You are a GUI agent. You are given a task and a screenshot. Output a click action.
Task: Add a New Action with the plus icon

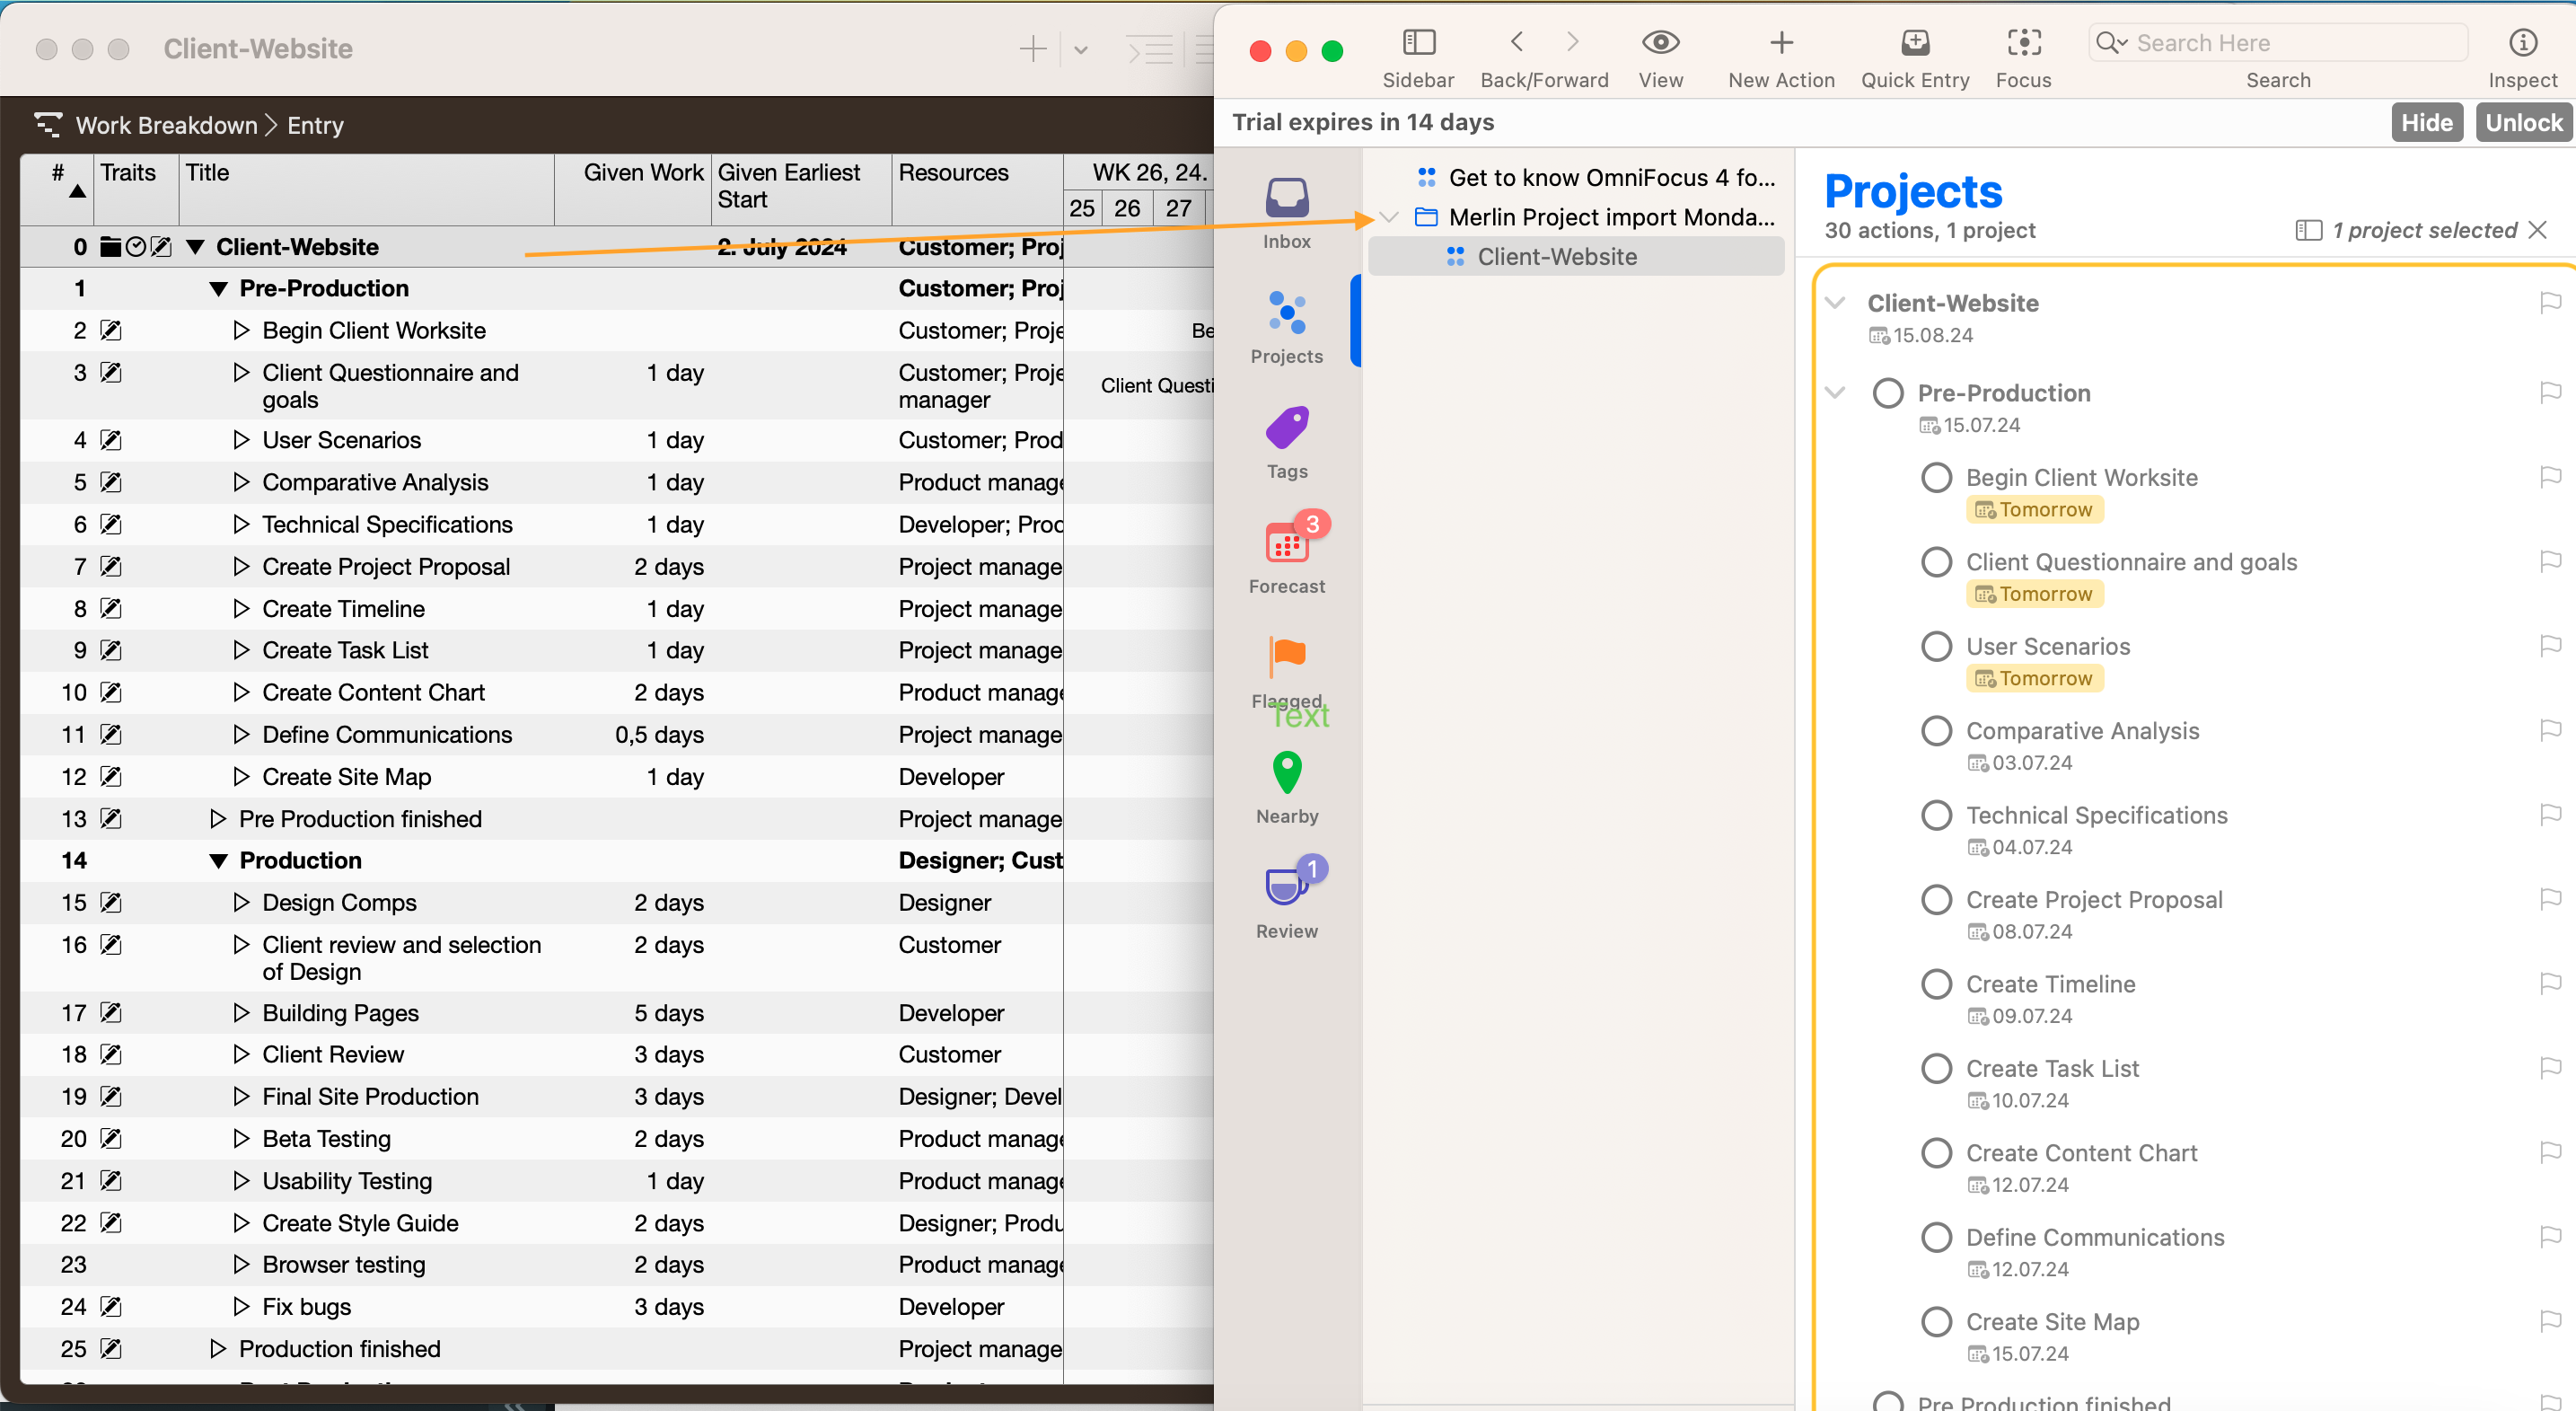[x=1781, y=42]
